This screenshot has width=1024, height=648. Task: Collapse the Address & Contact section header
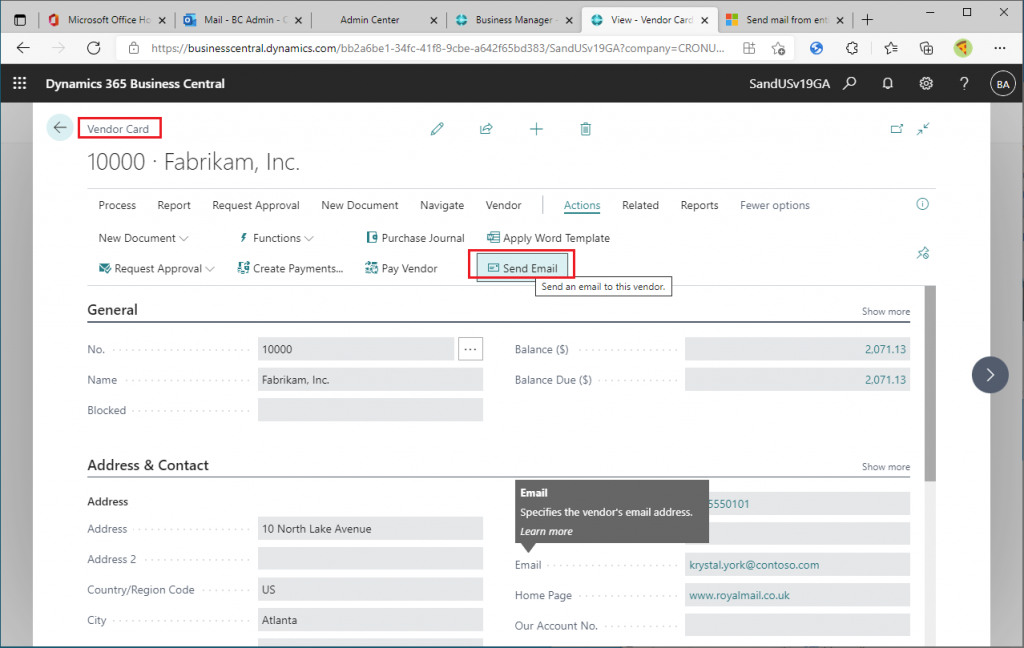coord(148,465)
